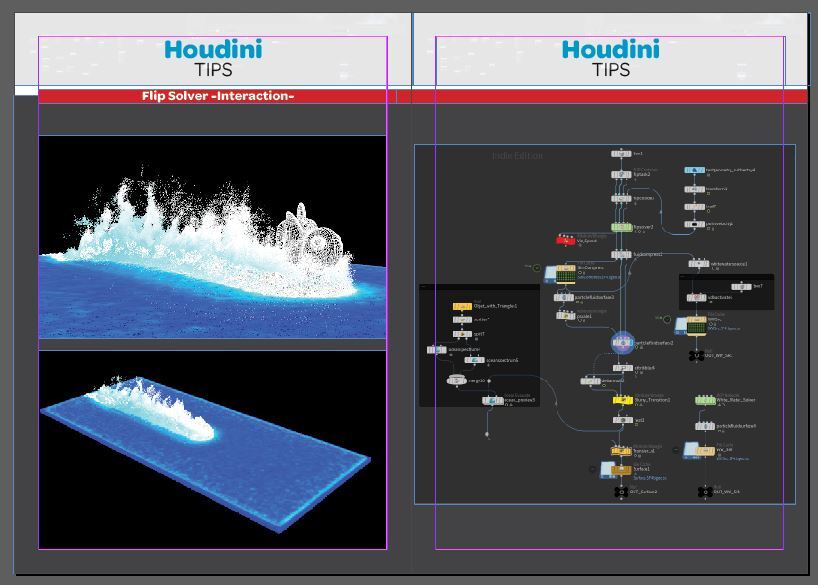The height and width of the screenshot is (585, 818).
Task: Click the whitewatersource1 node
Action: pyautogui.click(x=699, y=264)
